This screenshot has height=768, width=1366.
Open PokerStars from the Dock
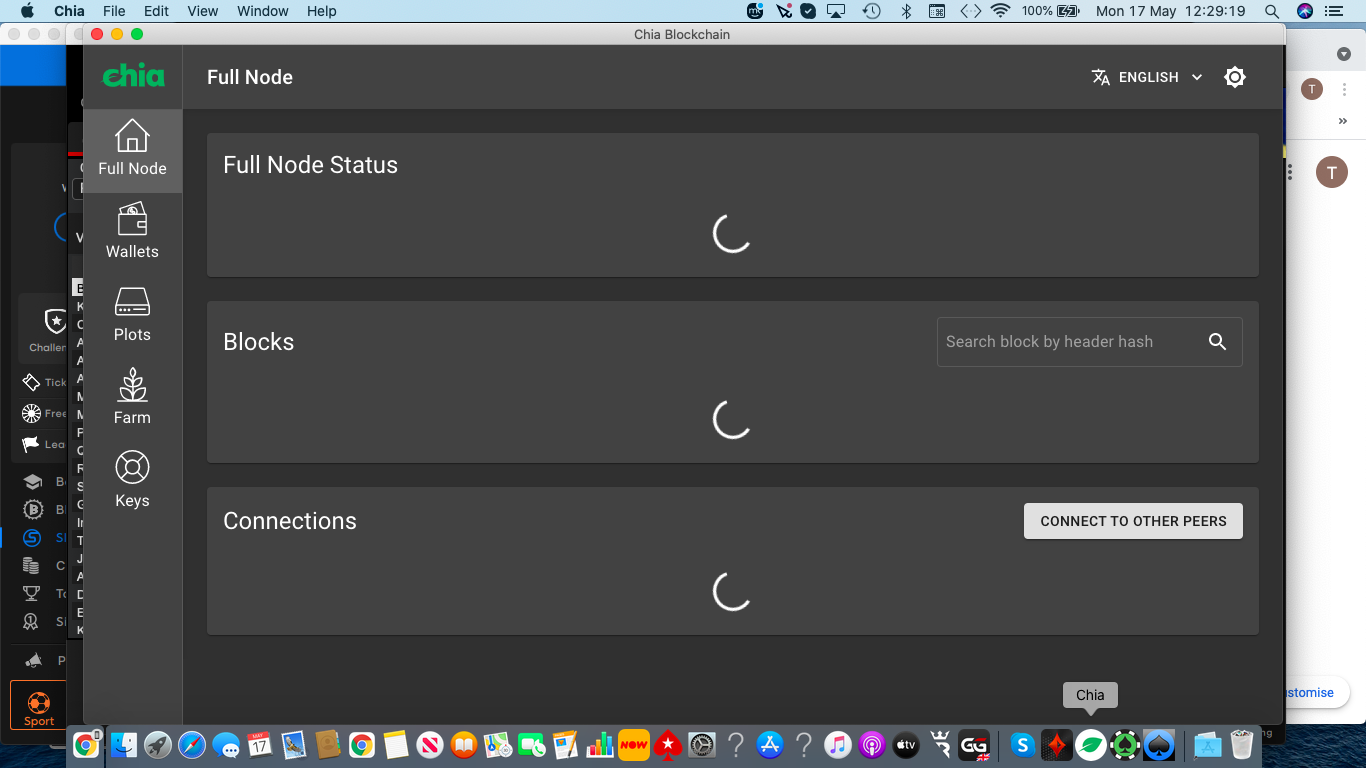(x=668, y=745)
